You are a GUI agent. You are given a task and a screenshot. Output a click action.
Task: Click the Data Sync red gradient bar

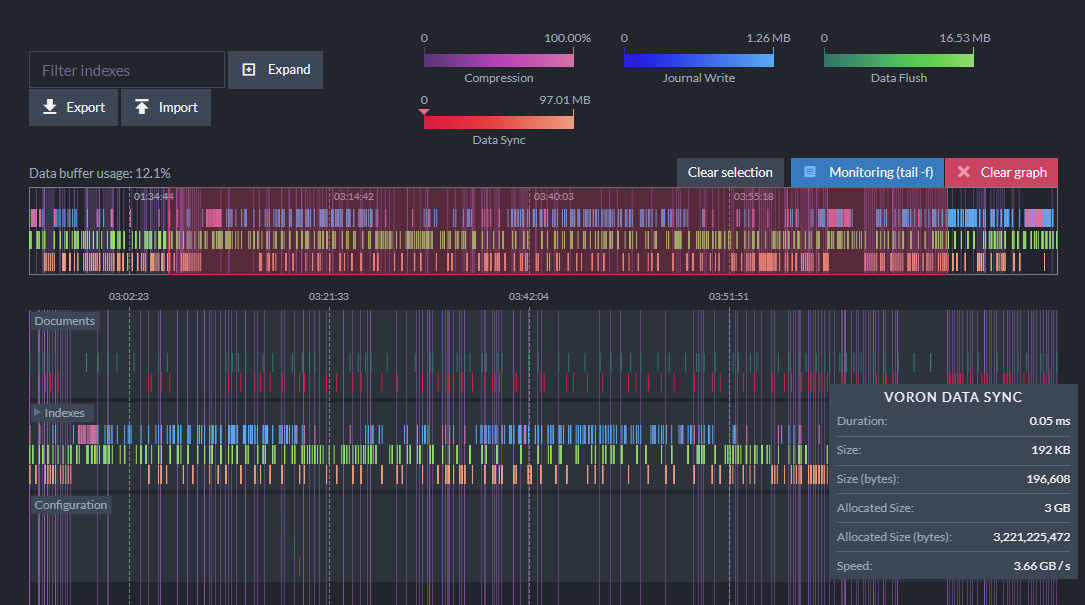[499, 123]
